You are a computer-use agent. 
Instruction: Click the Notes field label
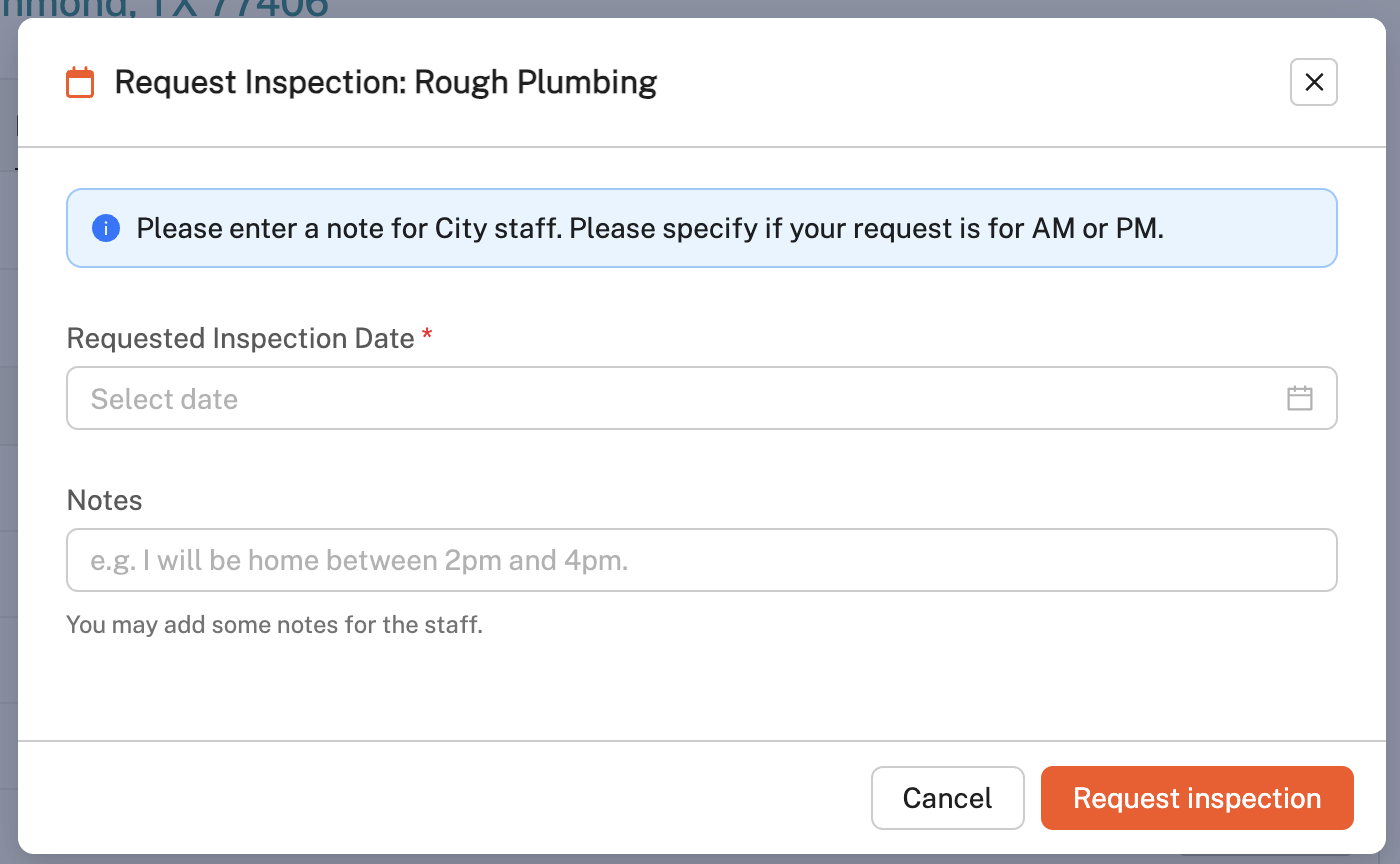point(104,500)
